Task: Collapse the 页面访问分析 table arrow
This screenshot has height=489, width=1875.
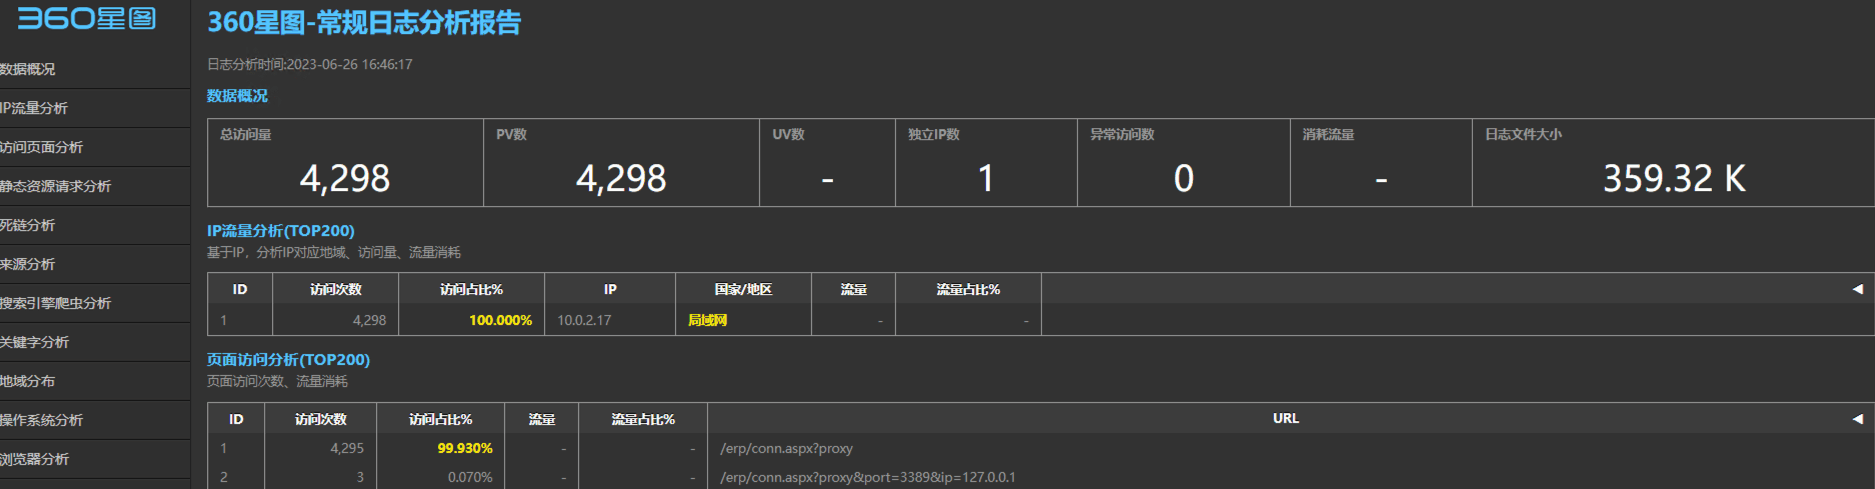Action: click(x=1857, y=419)
